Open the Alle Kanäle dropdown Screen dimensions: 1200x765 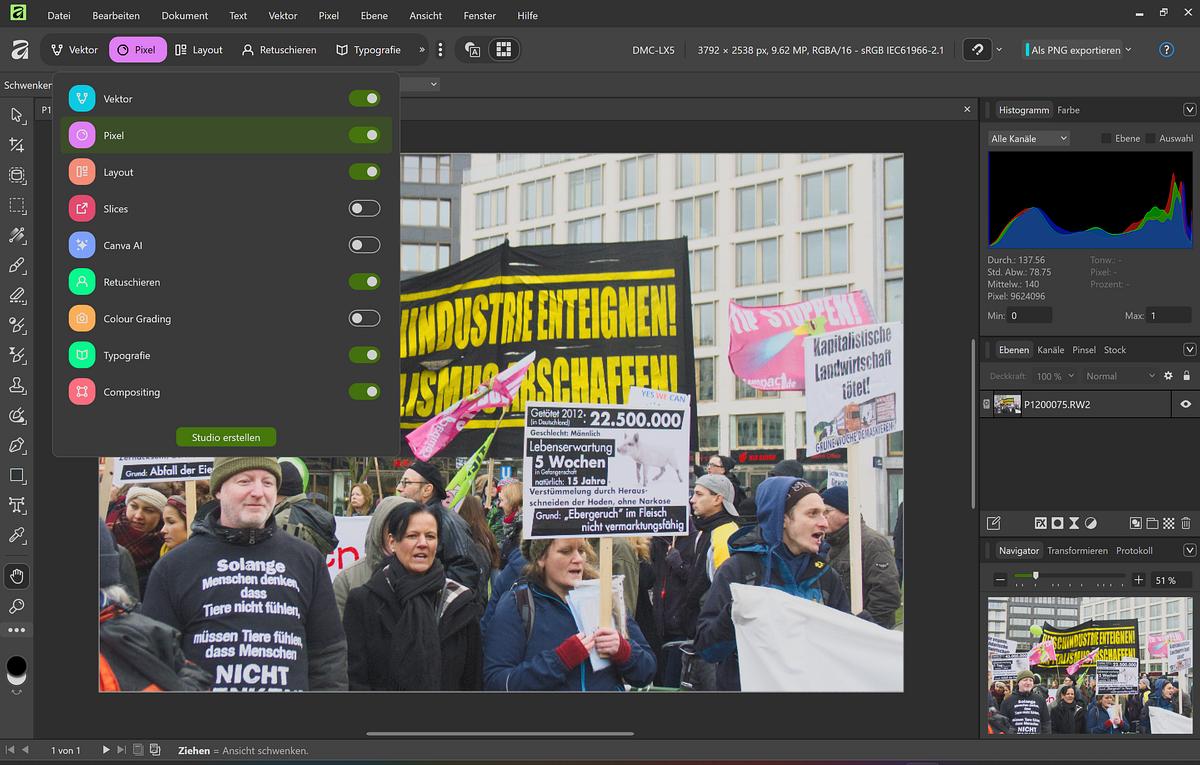(x=1028, y=139)
